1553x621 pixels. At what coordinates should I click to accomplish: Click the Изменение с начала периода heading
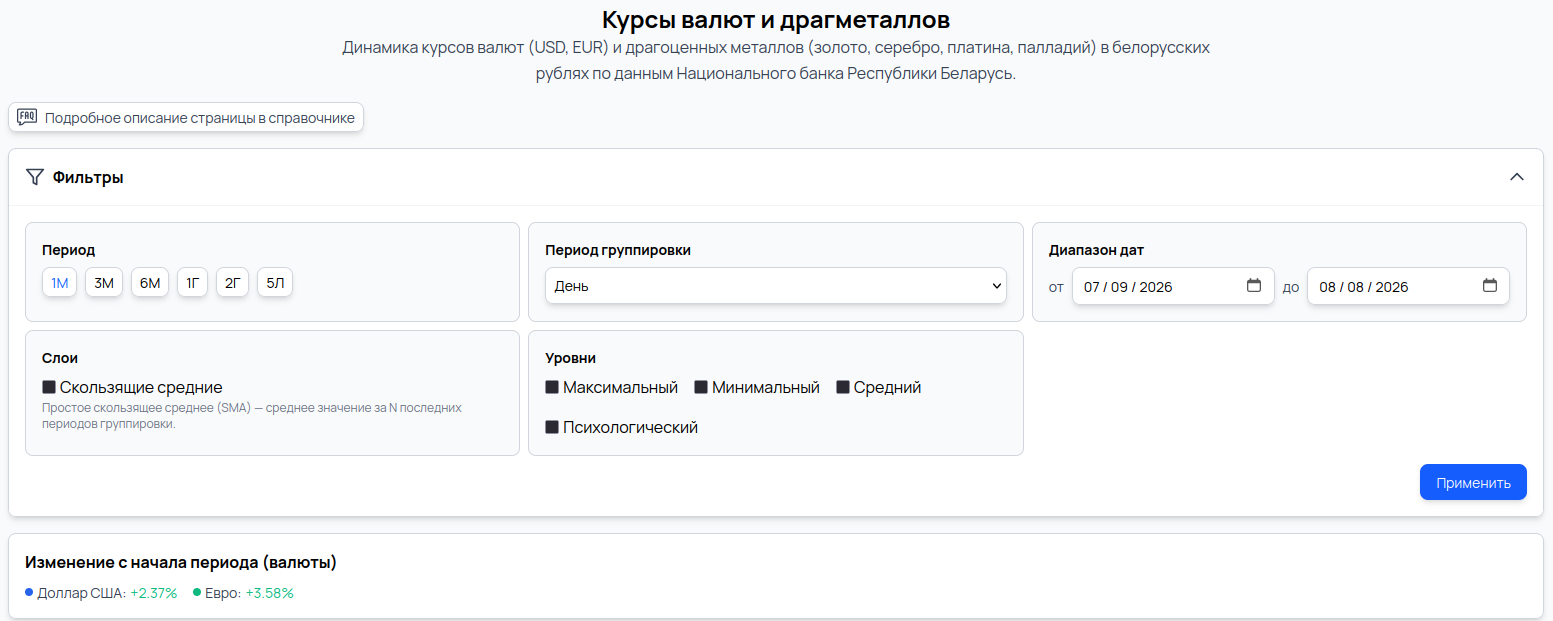pos(181,562)
